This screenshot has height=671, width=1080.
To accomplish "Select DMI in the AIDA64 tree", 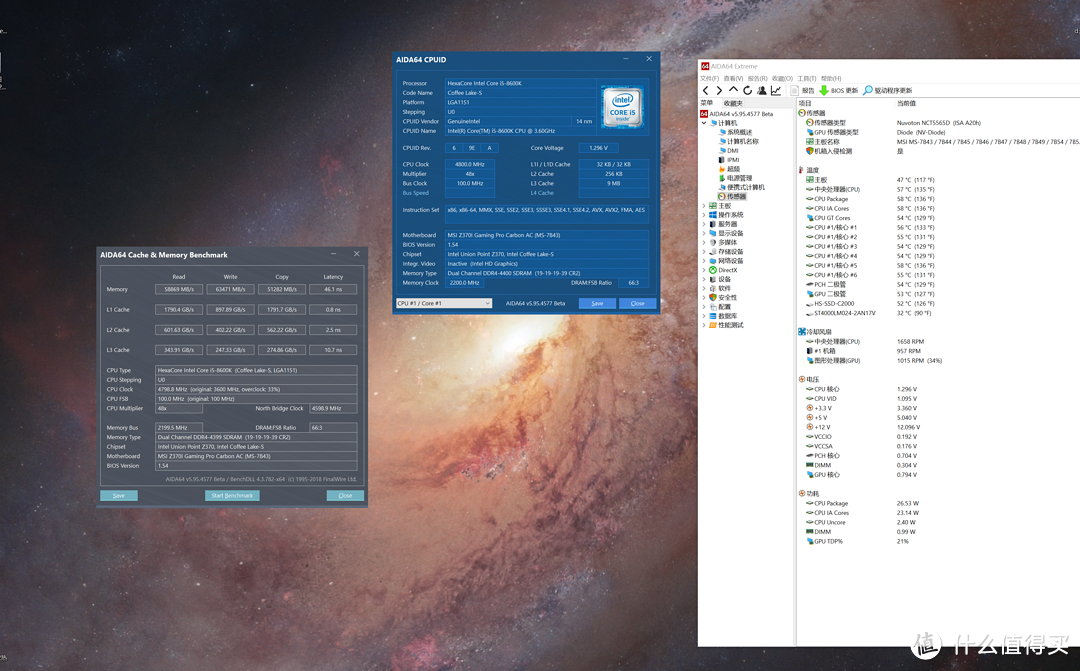I will (729, 150).
